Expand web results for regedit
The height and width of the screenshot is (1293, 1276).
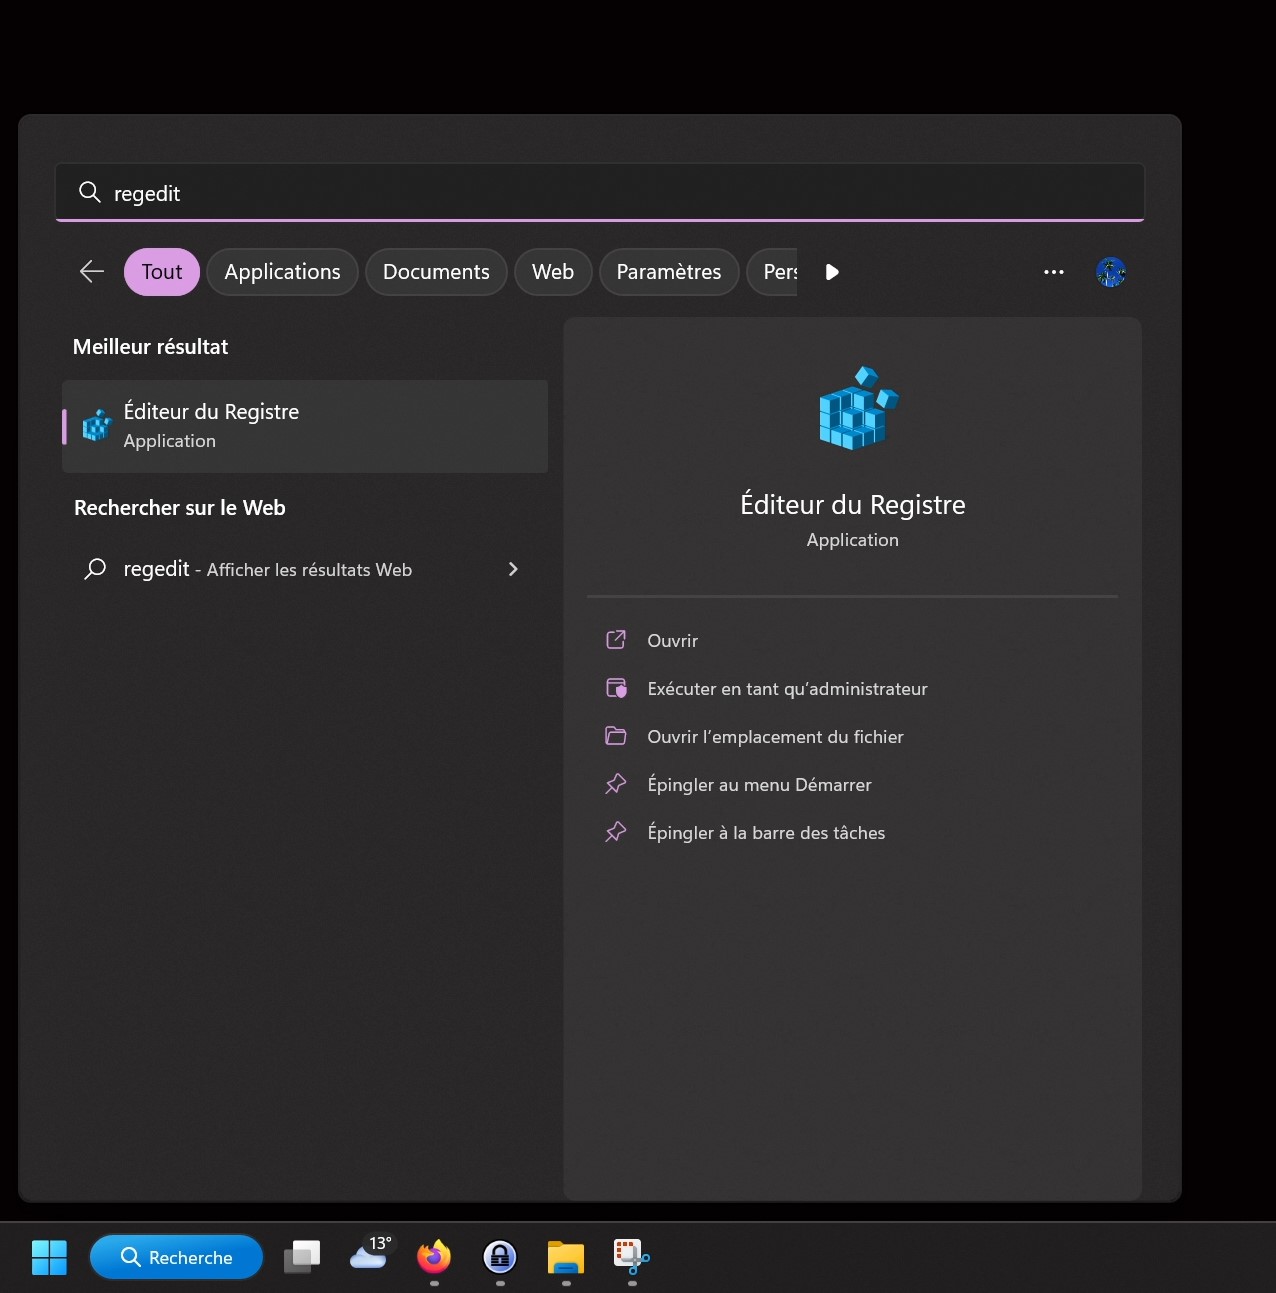513,569
